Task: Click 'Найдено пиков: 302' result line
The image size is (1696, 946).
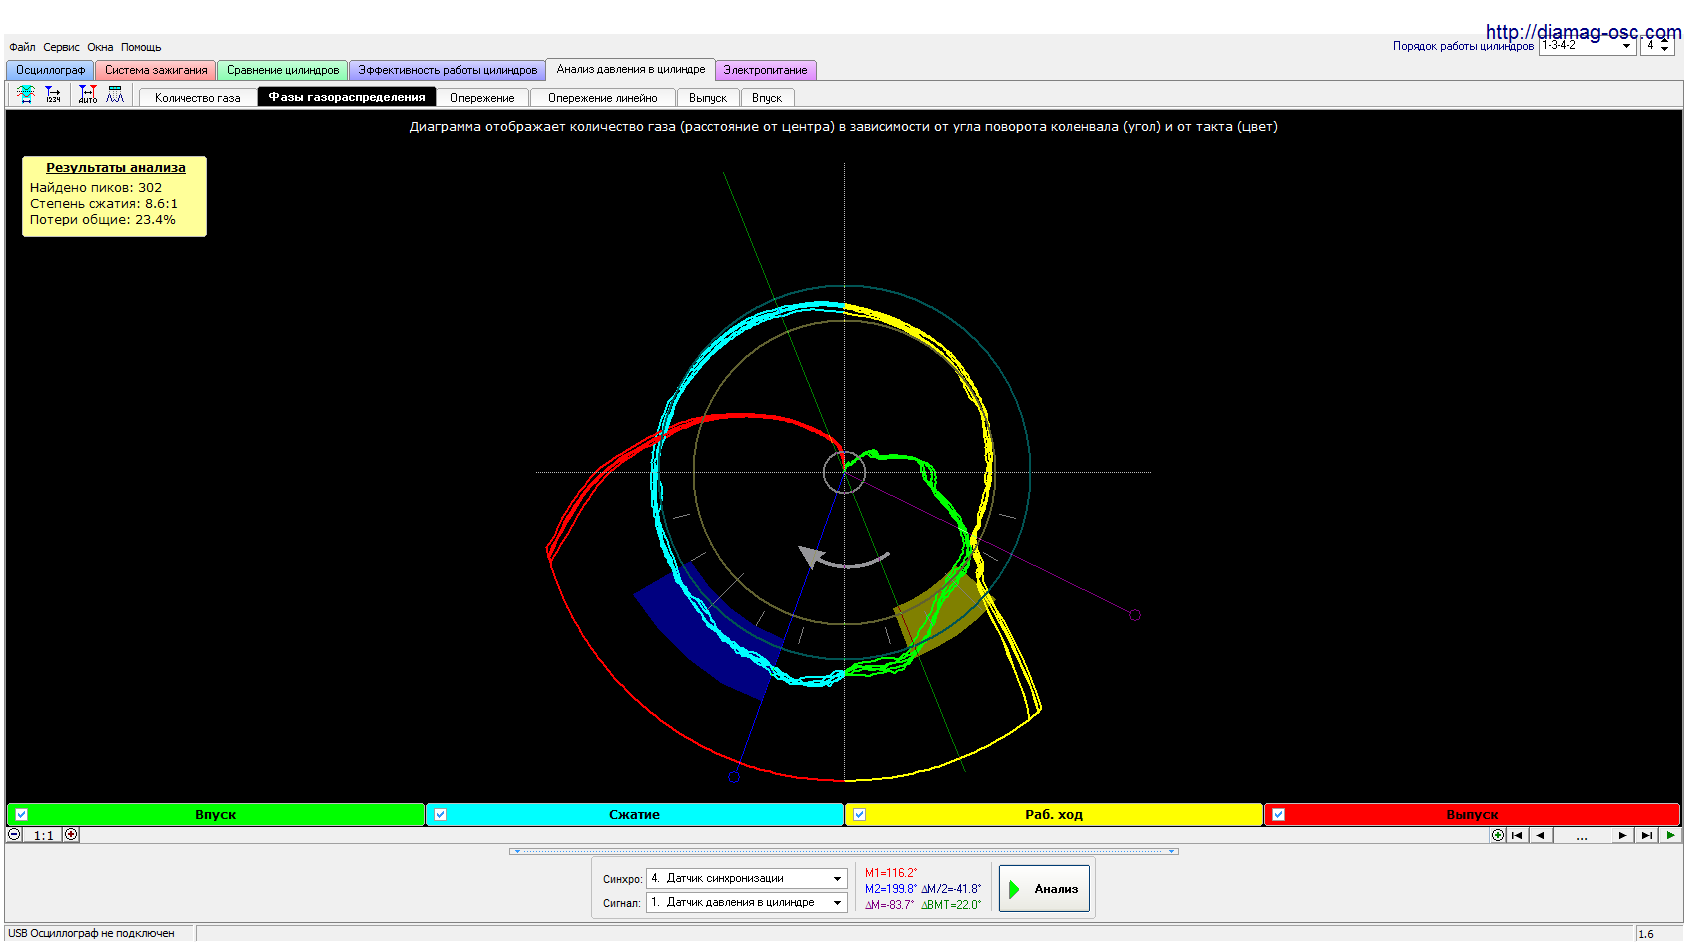Action: (96, 188)
